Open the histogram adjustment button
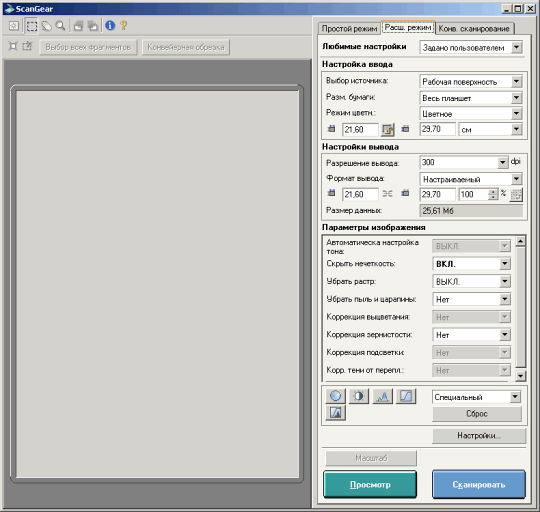This screenshot has height=512, width=540. click(x=382, y=396)
